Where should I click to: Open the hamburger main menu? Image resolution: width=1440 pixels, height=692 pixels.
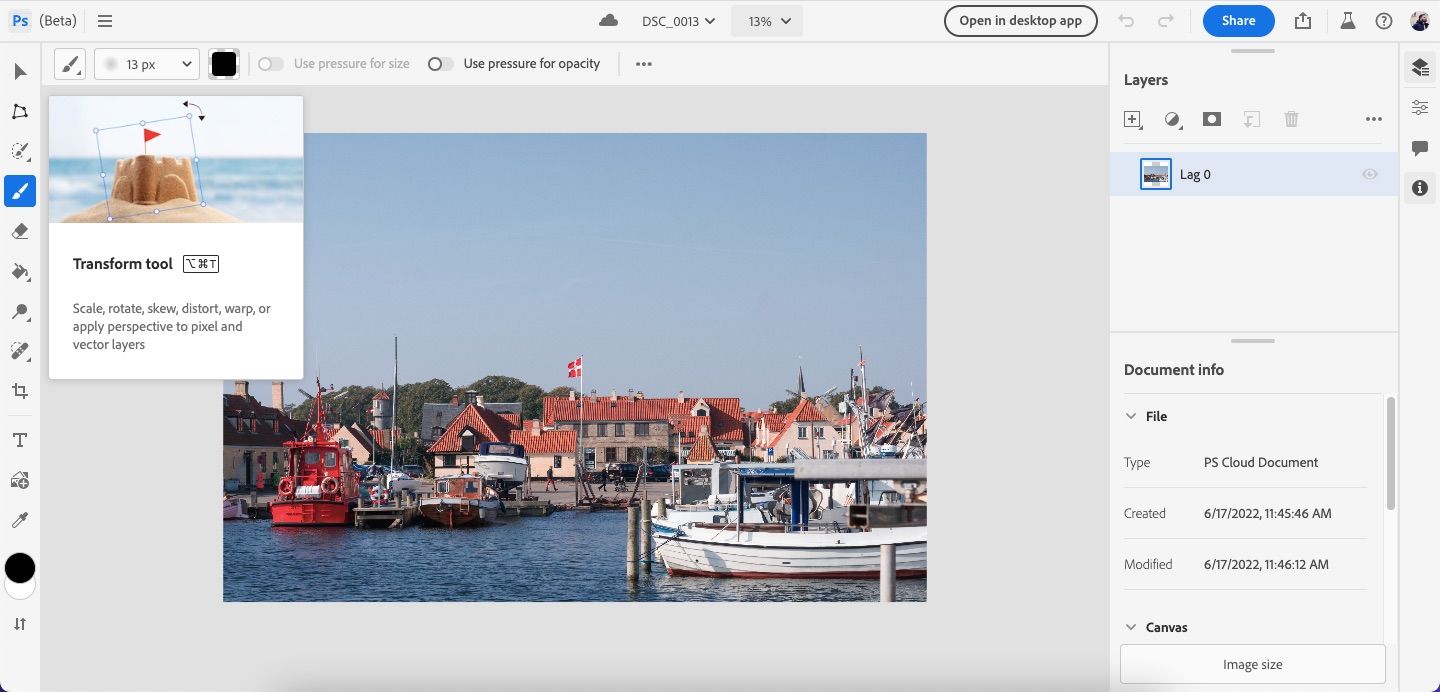point(105,21)
